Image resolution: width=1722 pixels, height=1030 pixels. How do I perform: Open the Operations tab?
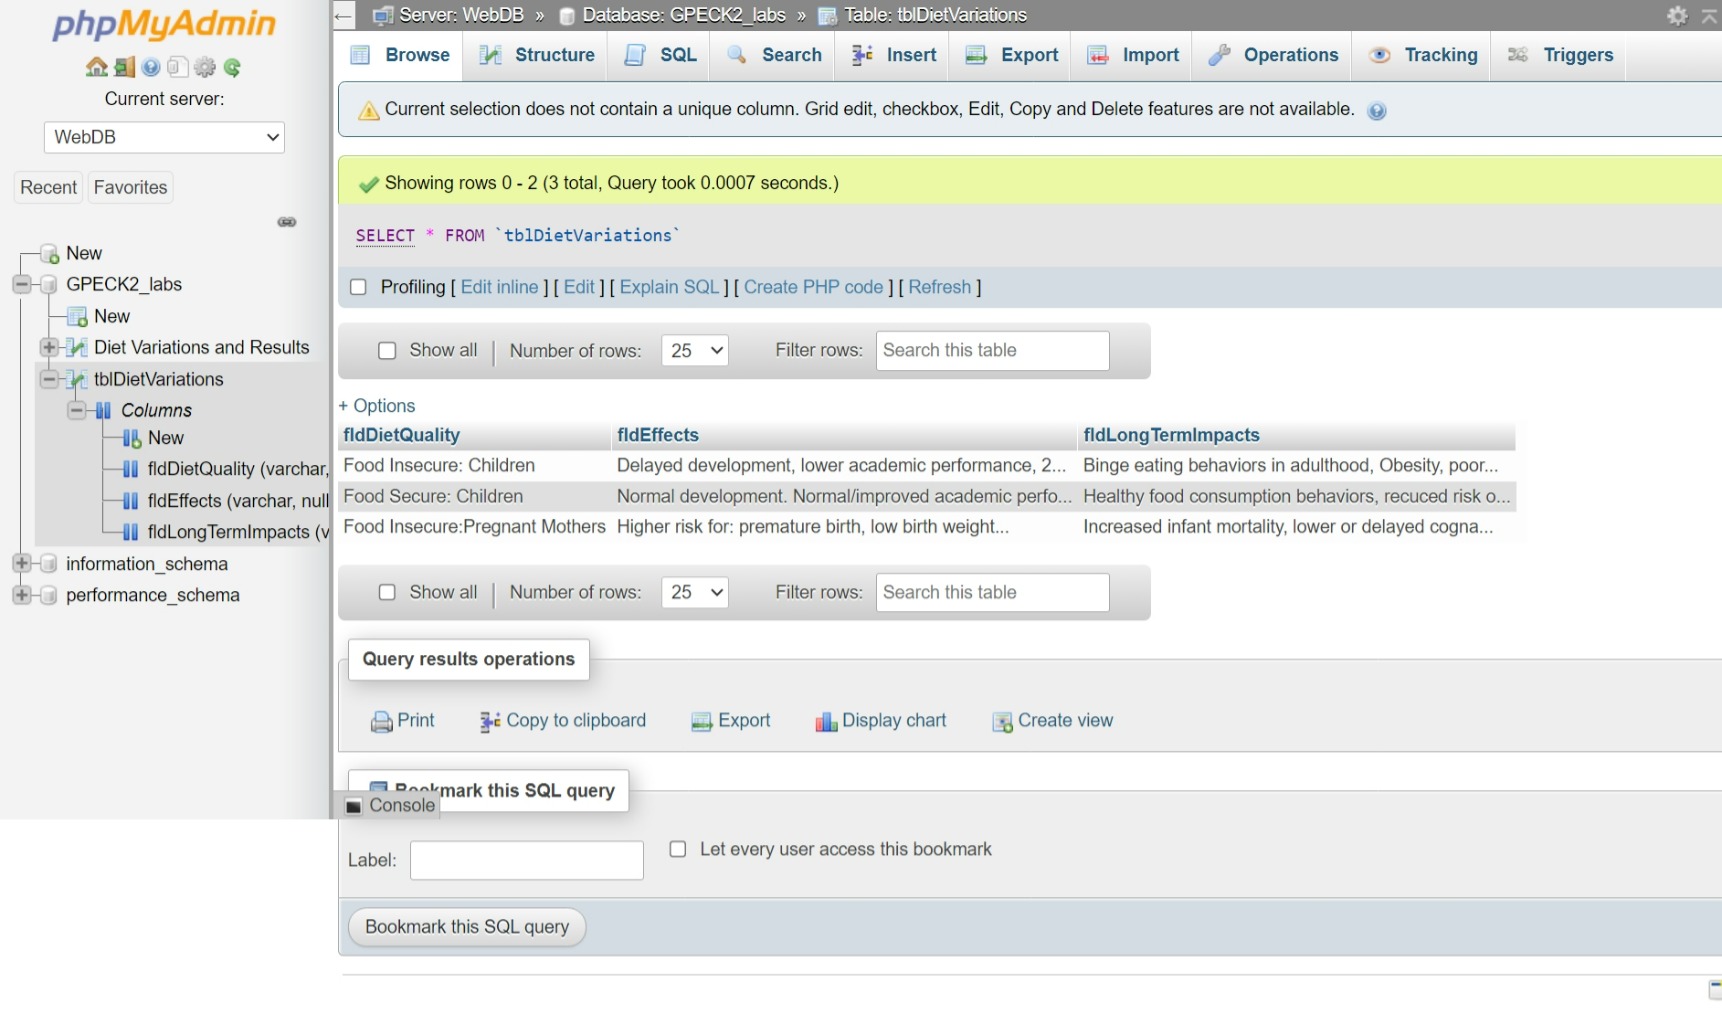1273,55
